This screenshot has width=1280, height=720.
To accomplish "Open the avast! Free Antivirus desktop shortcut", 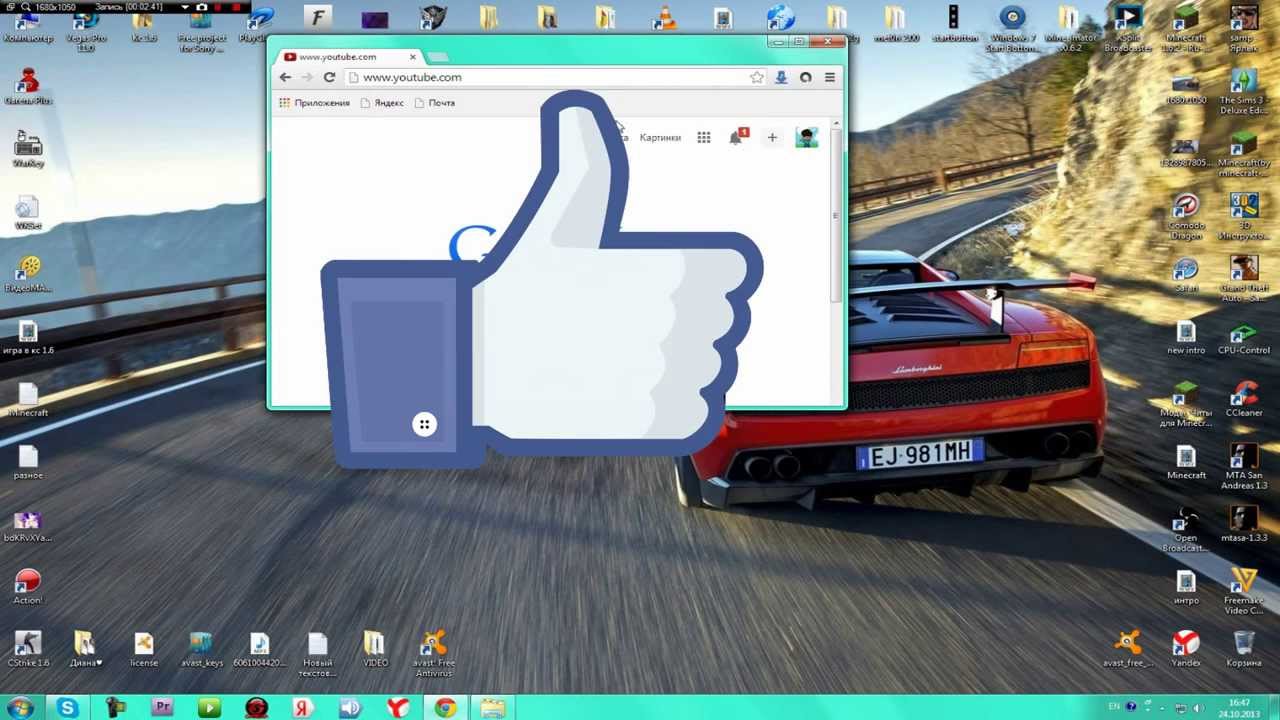I will coord(433,653).
